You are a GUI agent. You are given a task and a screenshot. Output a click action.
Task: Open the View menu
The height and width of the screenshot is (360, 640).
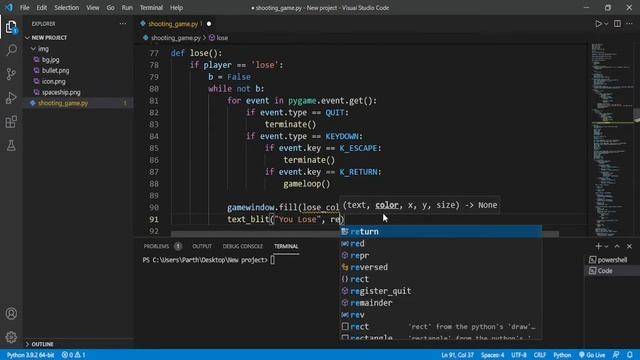[93, 8]
